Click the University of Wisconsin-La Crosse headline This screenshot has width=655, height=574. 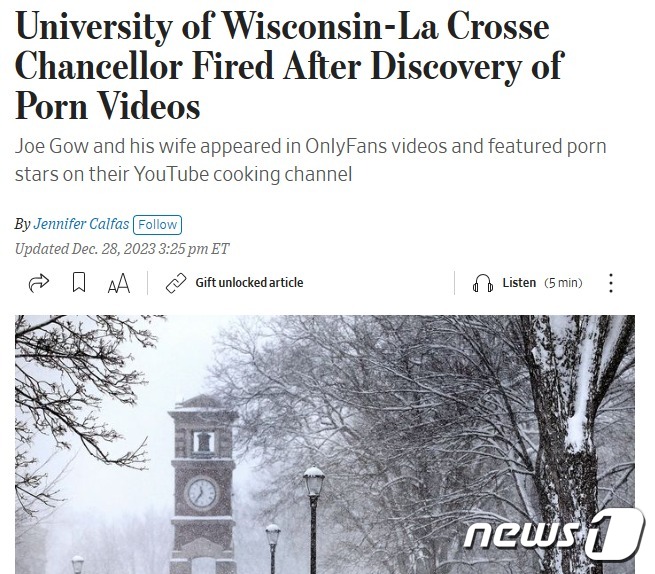click(x=290, y=66)
